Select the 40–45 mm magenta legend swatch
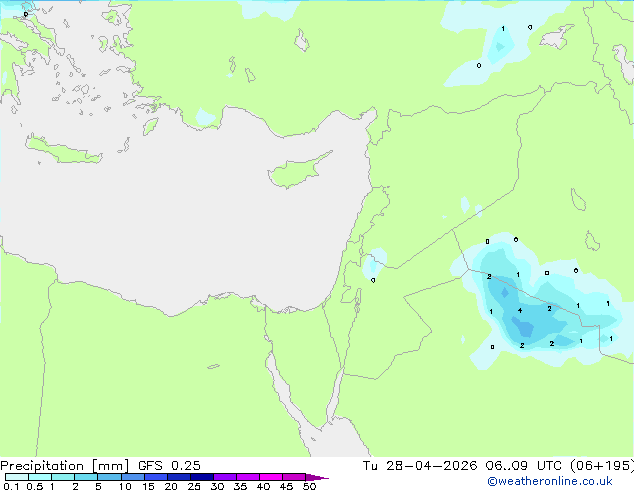The width and height of the screenshot is (634, 490). (x=271, y=477)
